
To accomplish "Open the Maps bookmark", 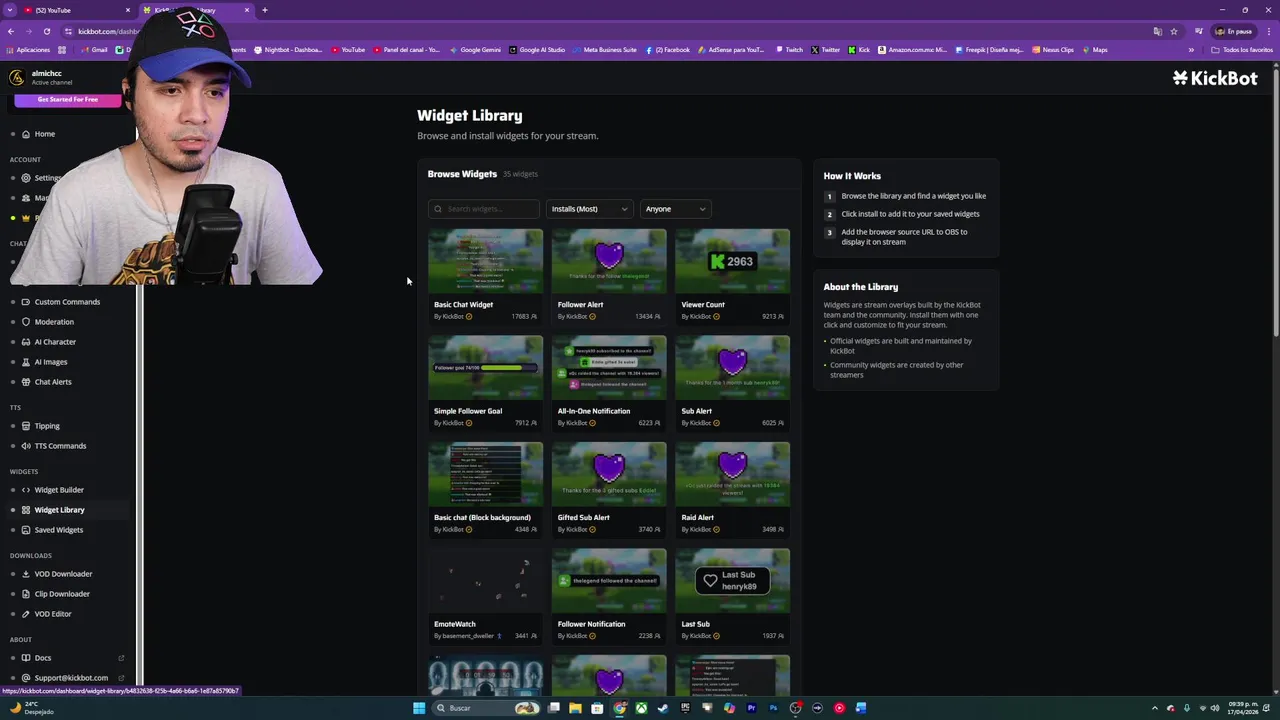I will [1094, 50].
